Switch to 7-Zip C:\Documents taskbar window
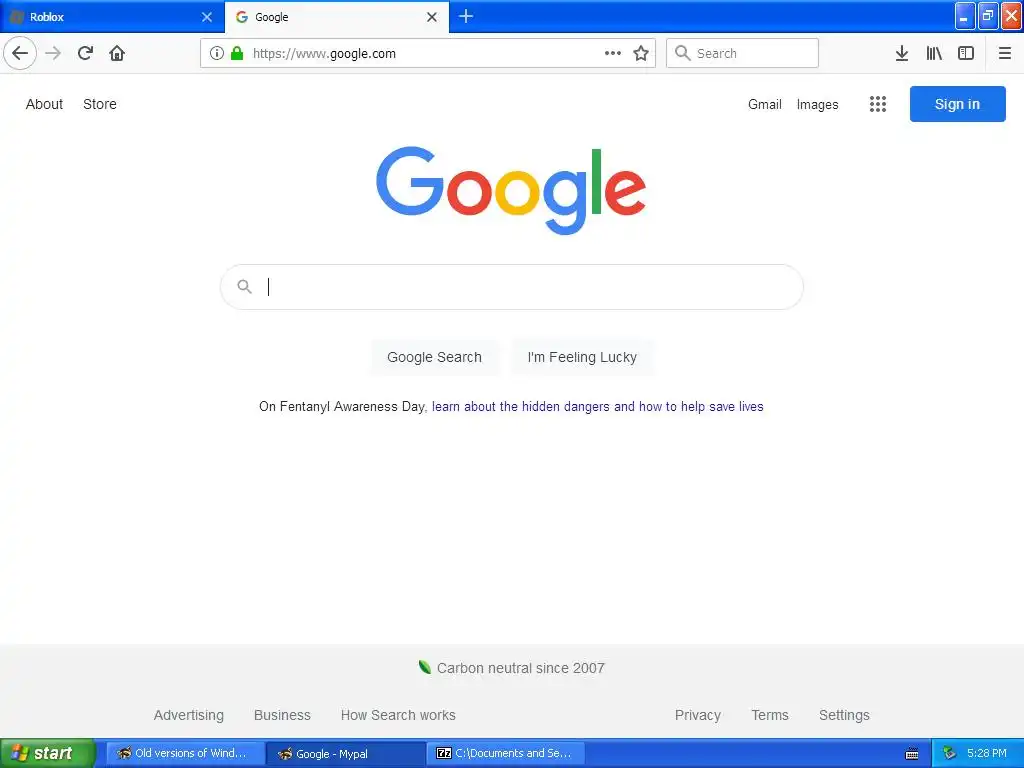1024x768 pixels. click(x=506, y=753)
